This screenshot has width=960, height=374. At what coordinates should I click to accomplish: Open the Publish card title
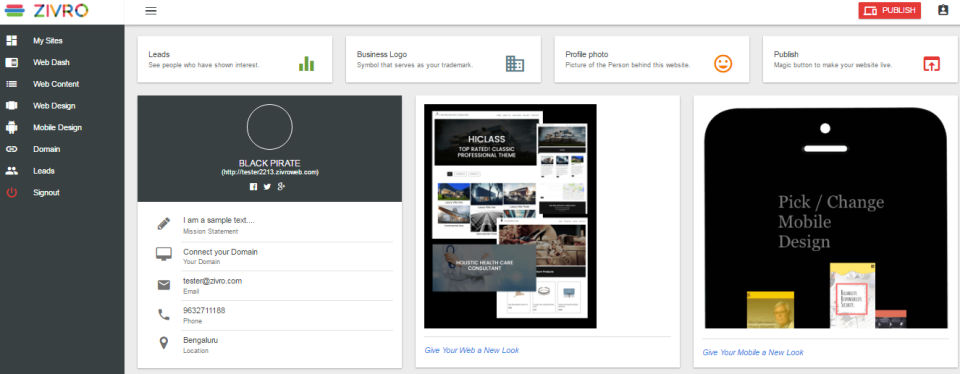pyautogui.click(x=786, y=54)
